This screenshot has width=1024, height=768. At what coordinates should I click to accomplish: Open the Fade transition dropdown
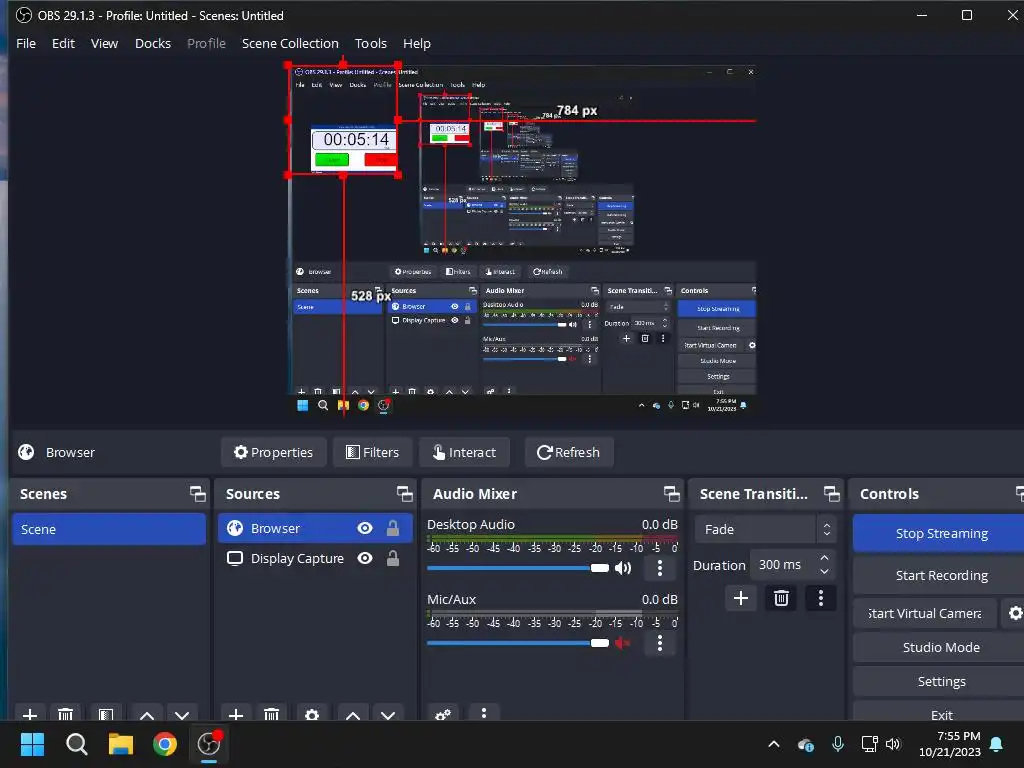[765, 529]
